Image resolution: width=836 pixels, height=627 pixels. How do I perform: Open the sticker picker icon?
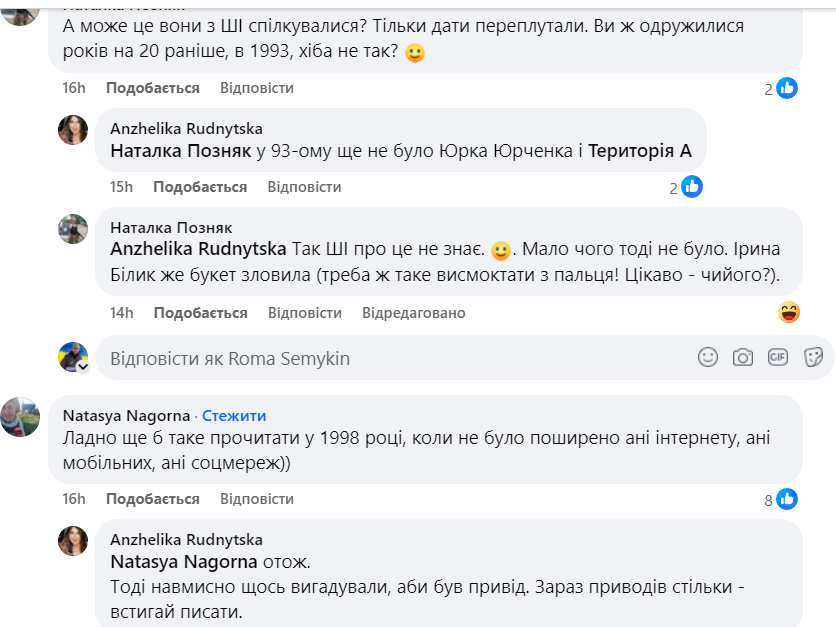point(813,357)
